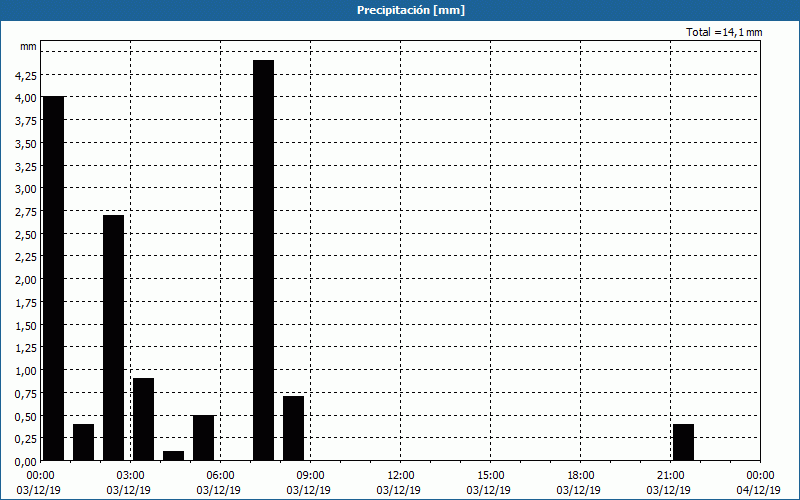Image resolution: width=800 pixels, height=500 pixels.
Task: Click the '03/12/19' date under 03:00
Action: coord(129,490)
